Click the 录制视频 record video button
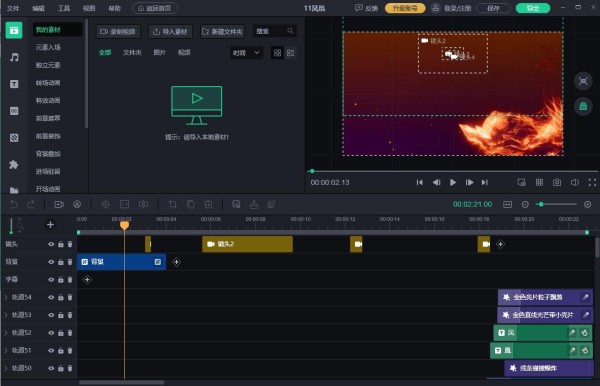 coord(118,31)
